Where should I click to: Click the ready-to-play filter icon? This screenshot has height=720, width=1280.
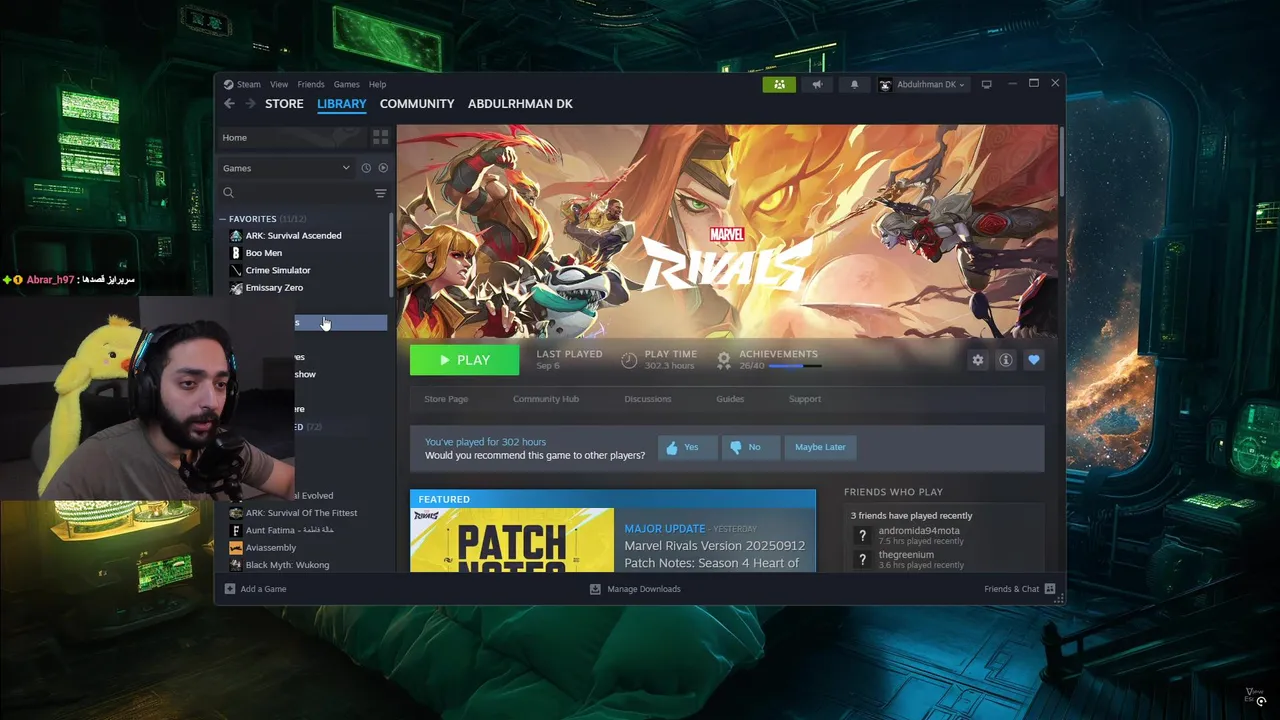point(383,168)
